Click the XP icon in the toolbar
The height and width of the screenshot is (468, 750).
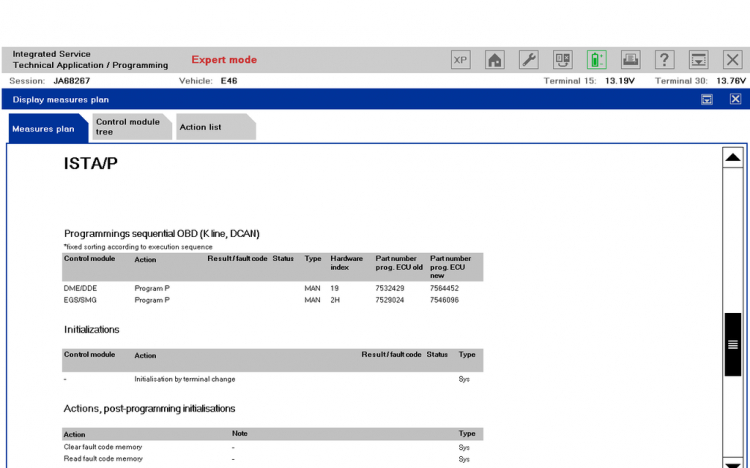click(460, 60)
